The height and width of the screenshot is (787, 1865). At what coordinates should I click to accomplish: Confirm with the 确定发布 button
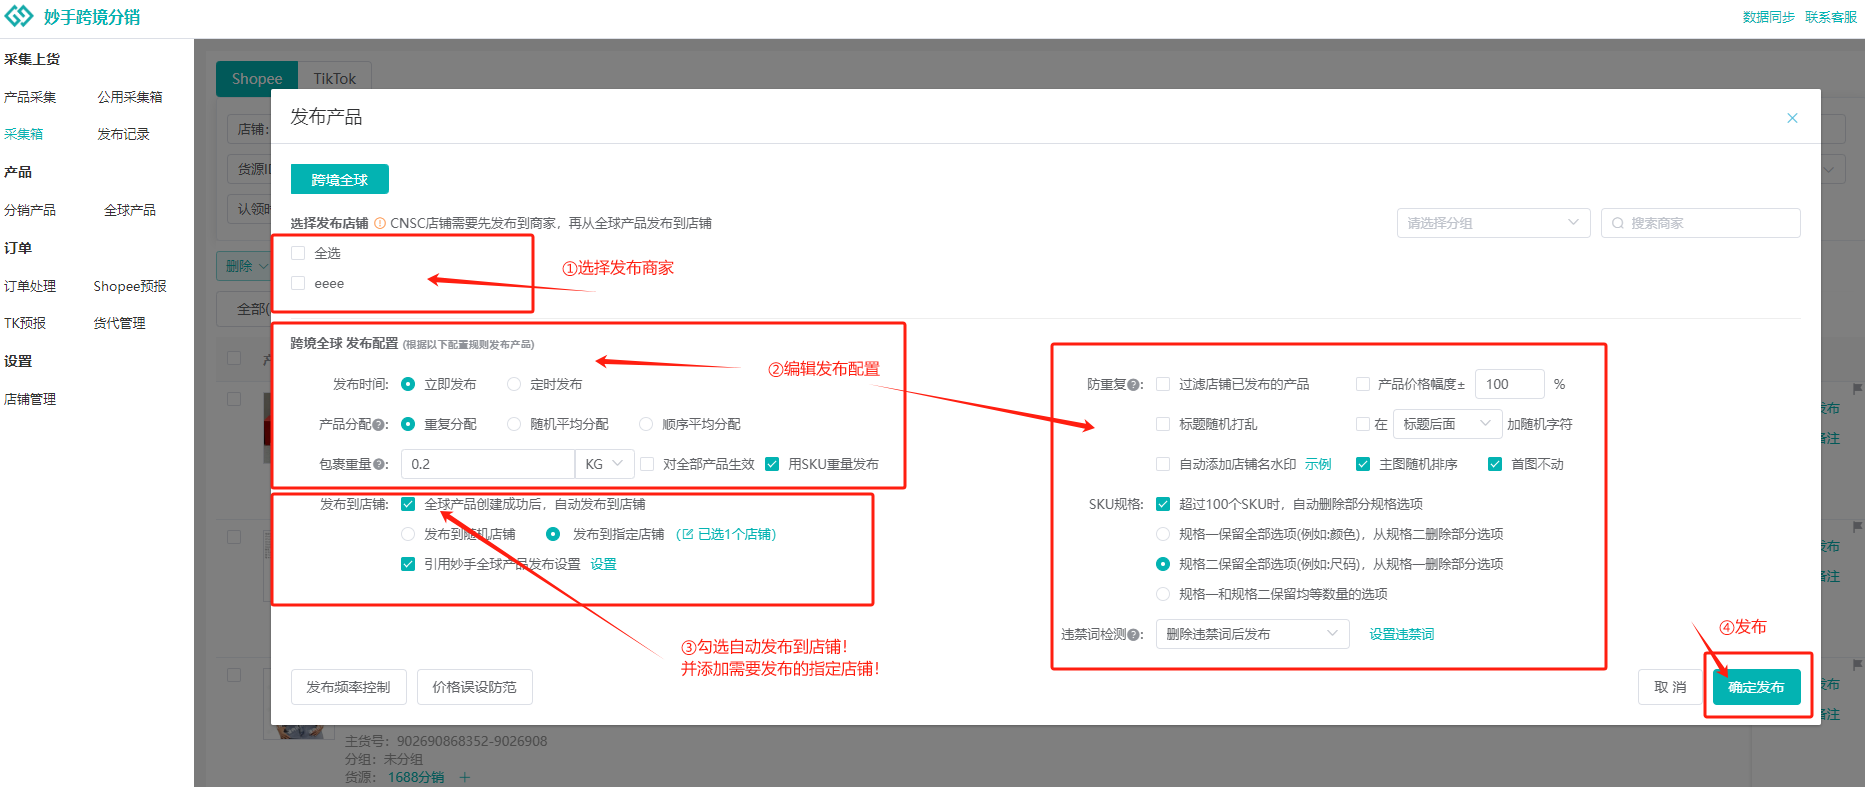pyautogui.click(x=1756, y=687)
